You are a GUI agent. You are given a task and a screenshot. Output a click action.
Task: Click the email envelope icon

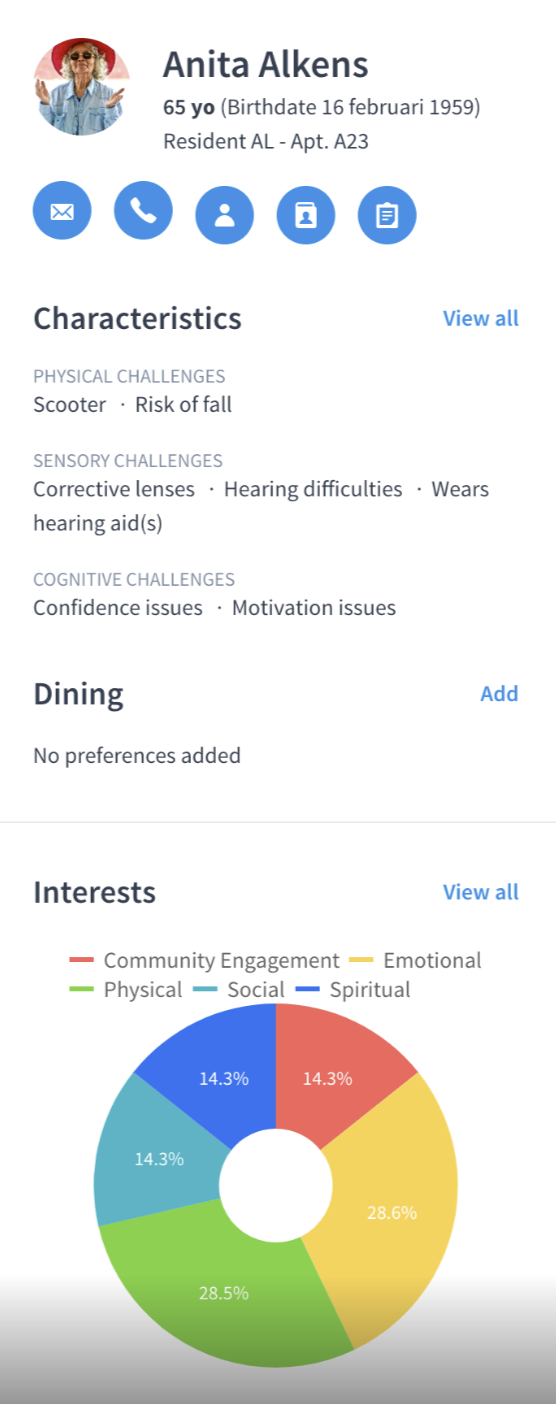click(x=62, y=212)
